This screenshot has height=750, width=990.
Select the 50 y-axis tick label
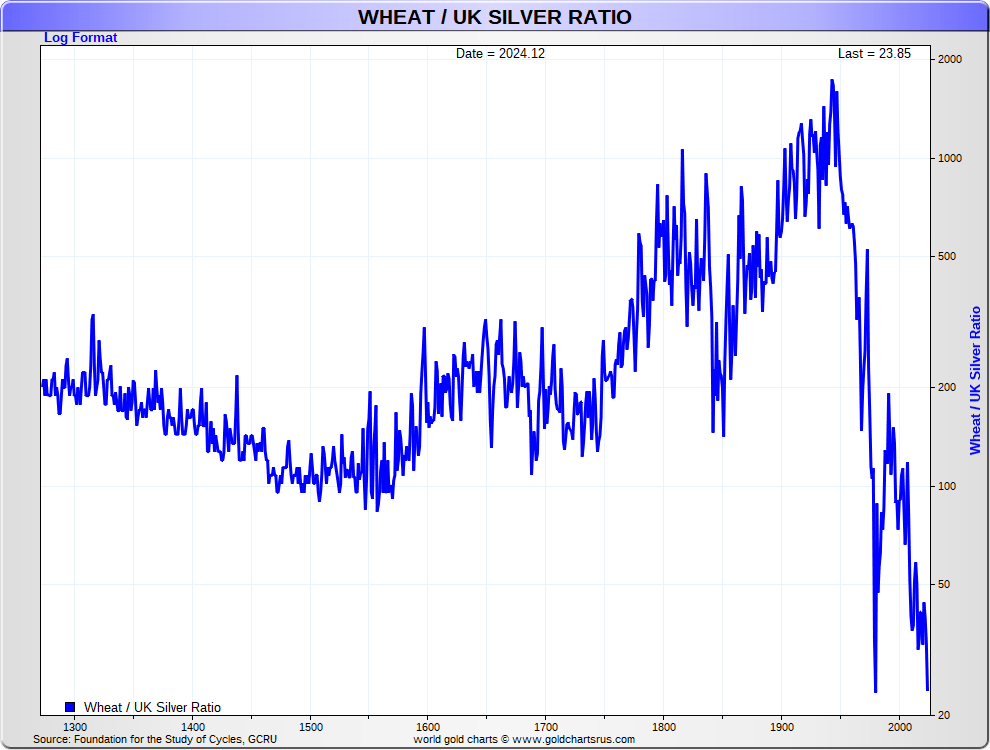[x=942, y=585]
